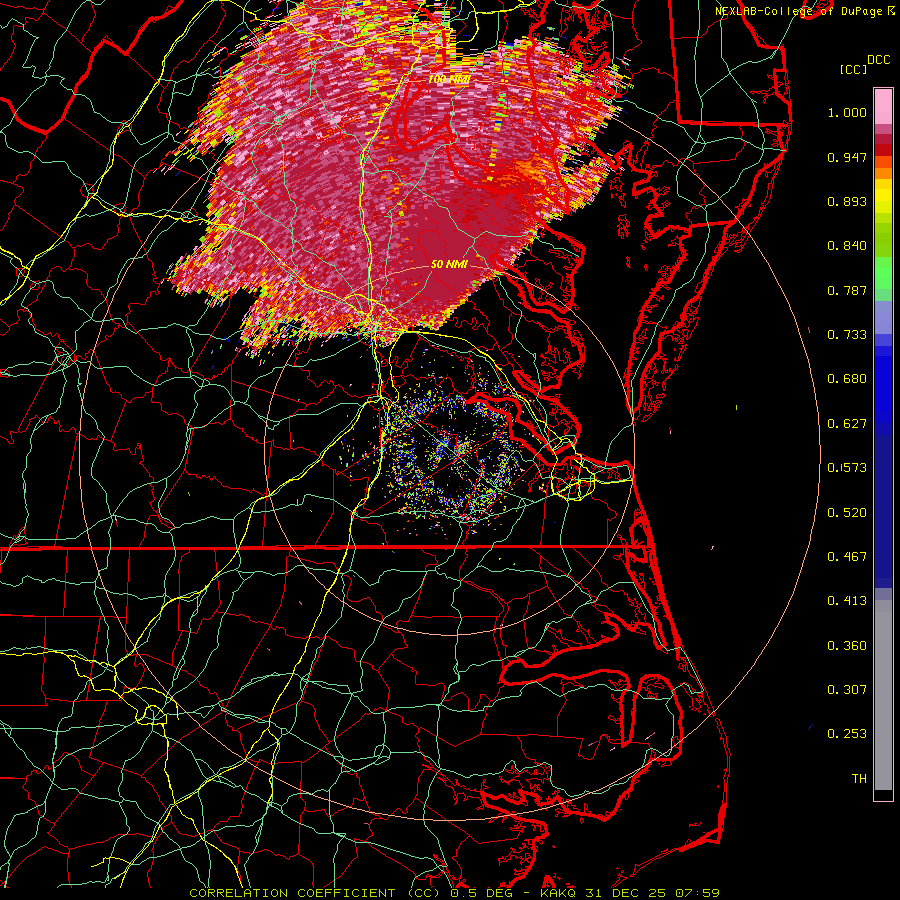Pick the pink top segment of the color bar
The height and width of the screenshot is (900, 900).
pos(883,106)
